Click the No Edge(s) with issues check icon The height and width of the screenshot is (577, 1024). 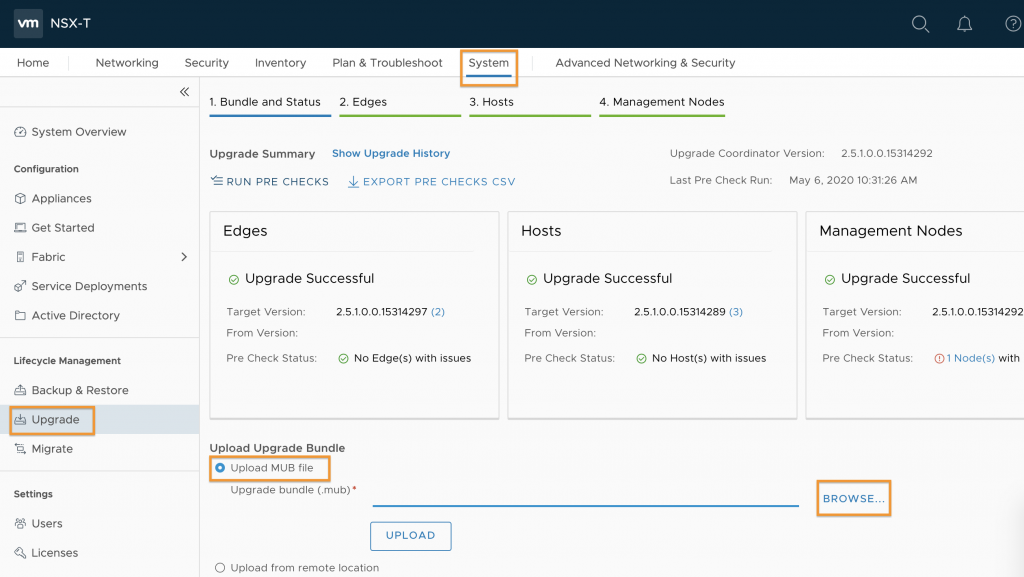click(x=344, y=358)
